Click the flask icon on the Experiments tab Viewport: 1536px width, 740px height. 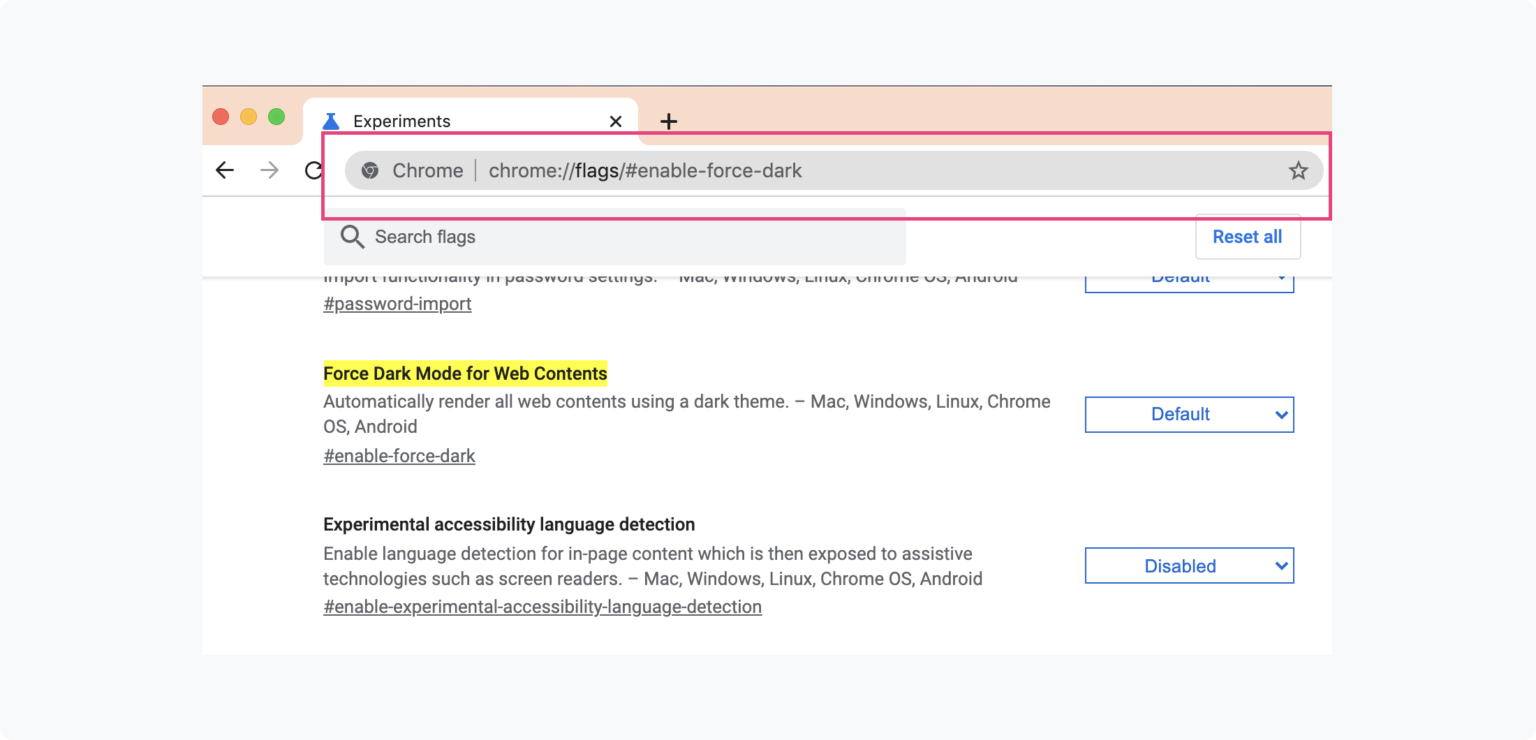pyautogui.click(x=331, y=120)
